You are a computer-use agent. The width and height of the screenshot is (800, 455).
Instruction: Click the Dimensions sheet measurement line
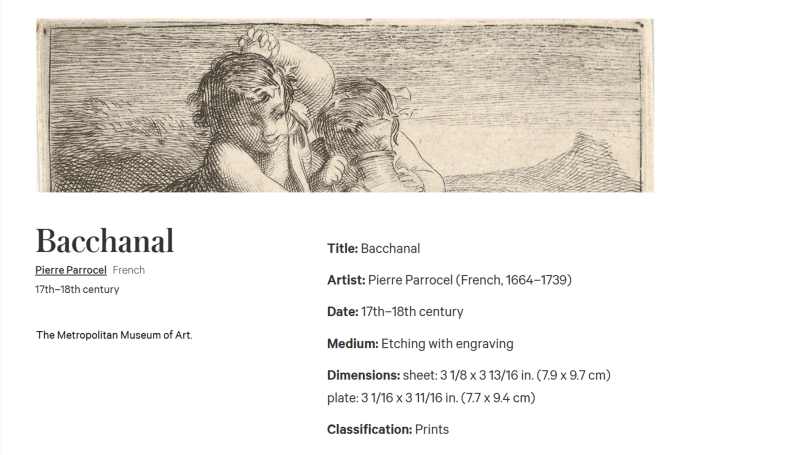click(x=468, y=375)
